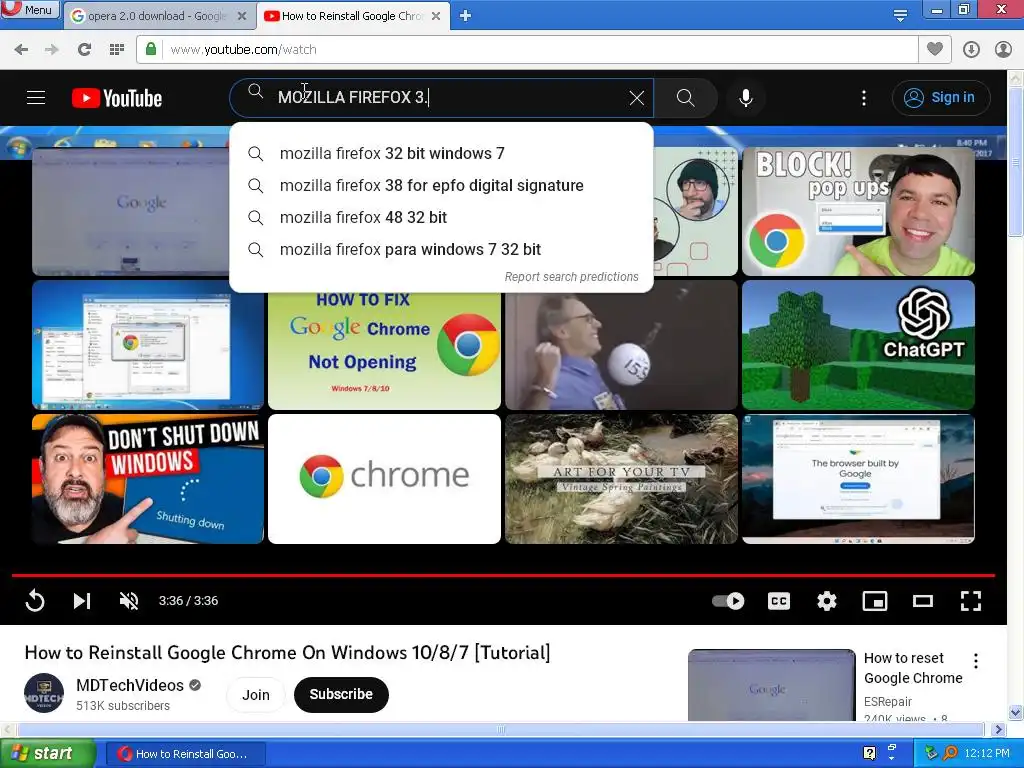This screenshot has width=1024, height=768.
Task: Choose suggestion mozilla firefox 48 32 bit
Action: [x=441, y=217]
